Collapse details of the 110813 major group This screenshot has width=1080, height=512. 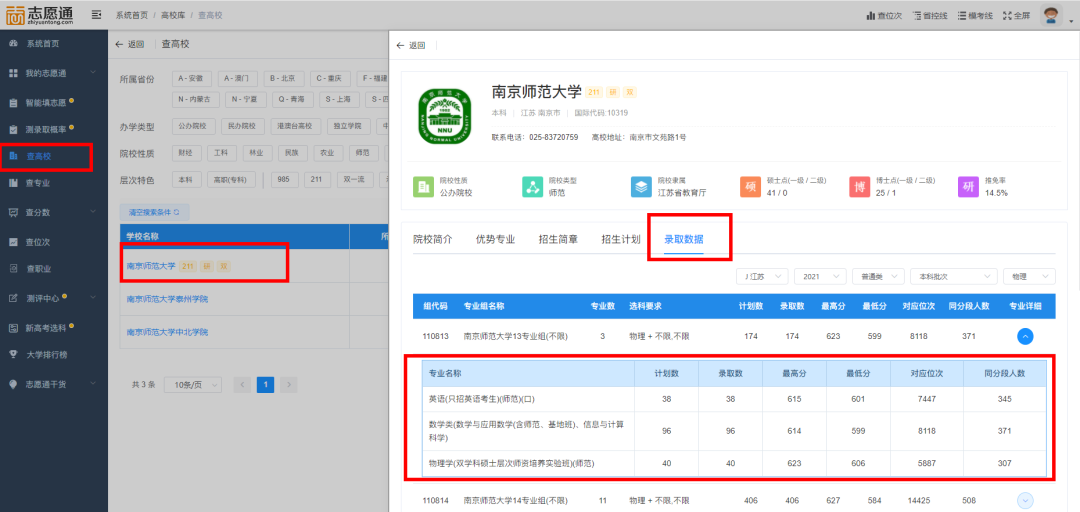(1025, 337)
